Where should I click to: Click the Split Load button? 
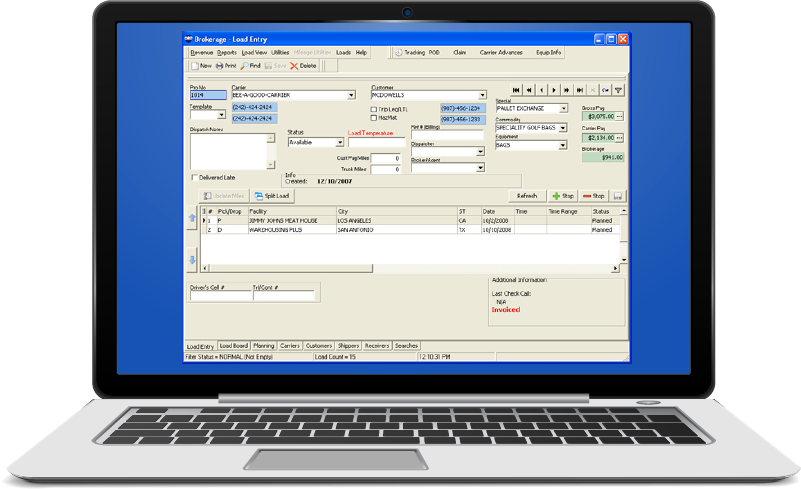[271, 196]
